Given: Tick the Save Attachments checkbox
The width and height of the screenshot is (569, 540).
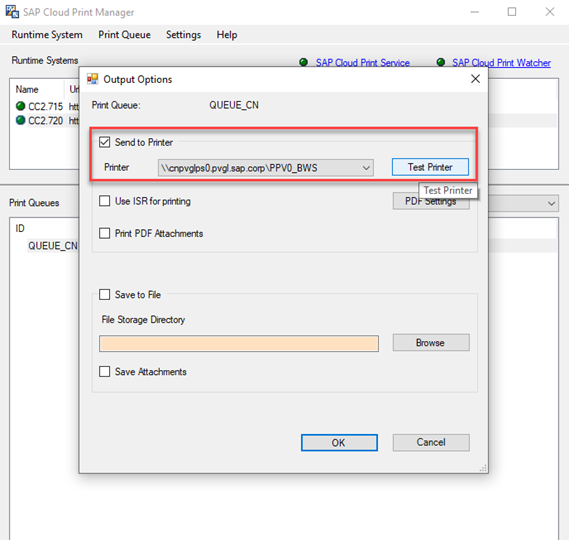Looking at the screenshot, I should (105, 371).
